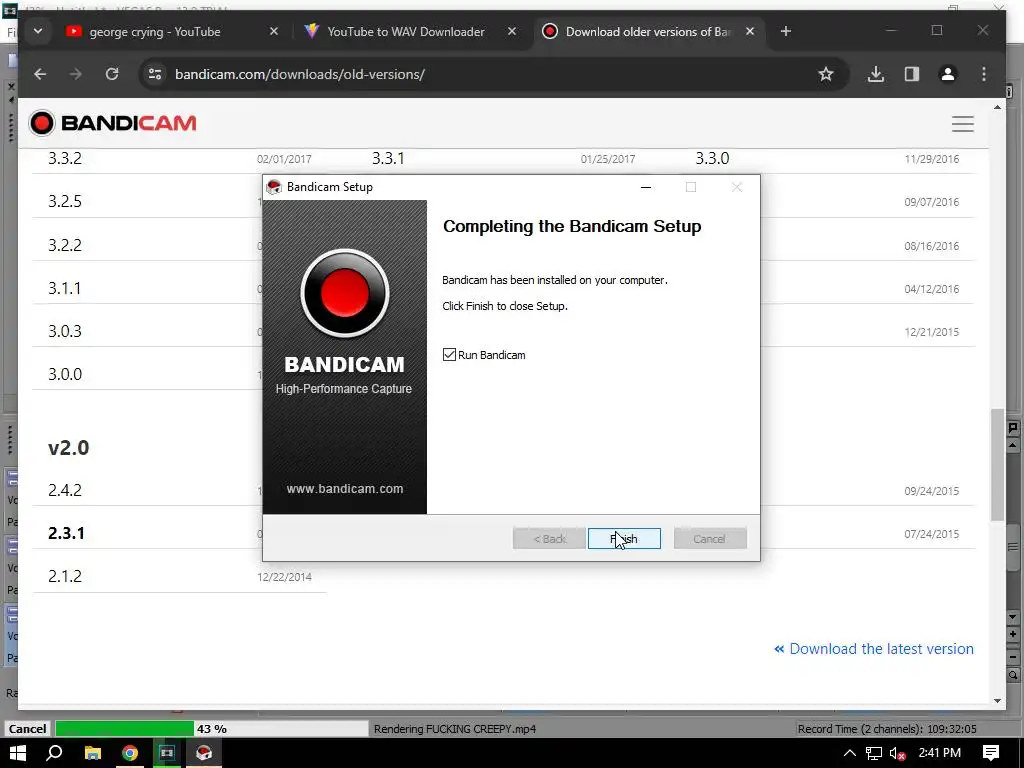
Task: Download Bandicam version 3.3.2
Action: (x=65, y=158)
